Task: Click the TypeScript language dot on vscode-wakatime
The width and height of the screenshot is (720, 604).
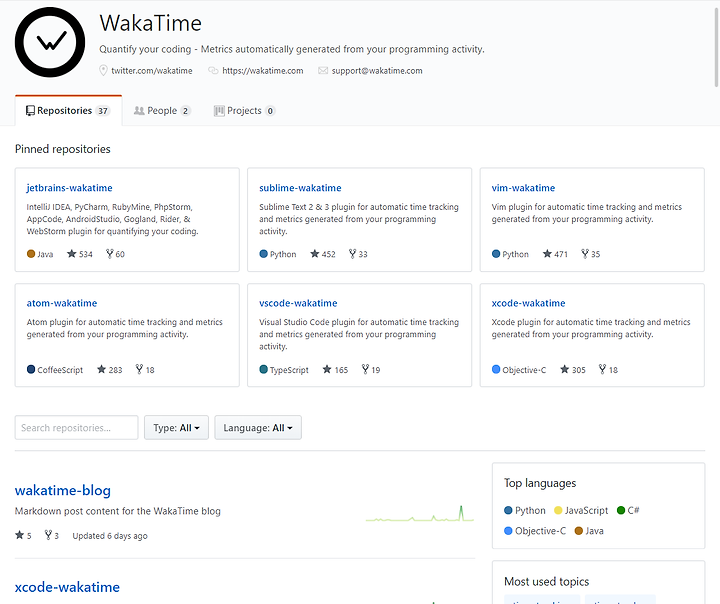Action: [x=263, y=369]
